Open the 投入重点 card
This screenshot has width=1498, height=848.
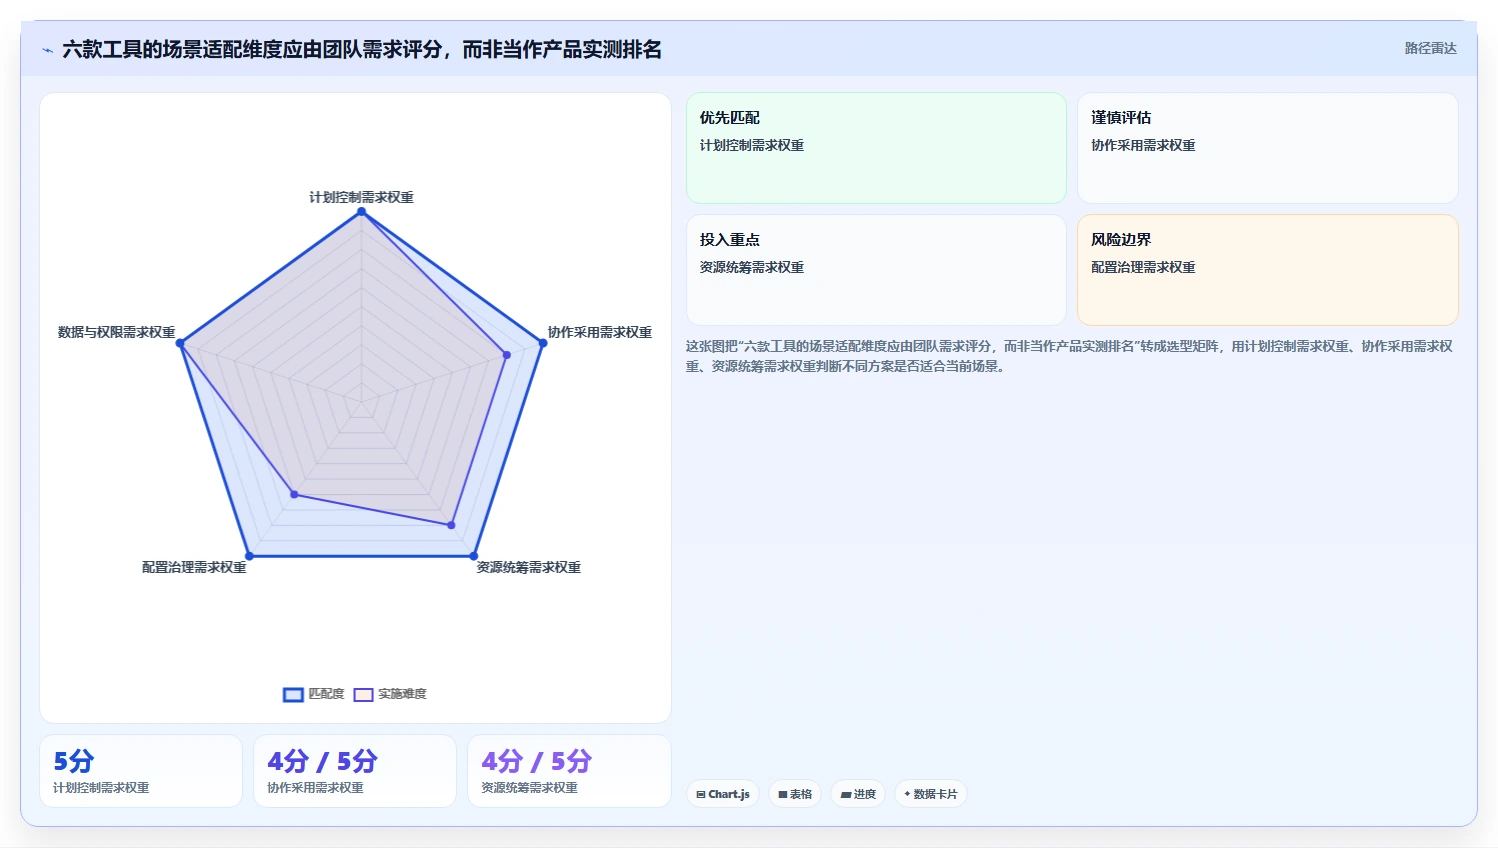tap(876, 270)
